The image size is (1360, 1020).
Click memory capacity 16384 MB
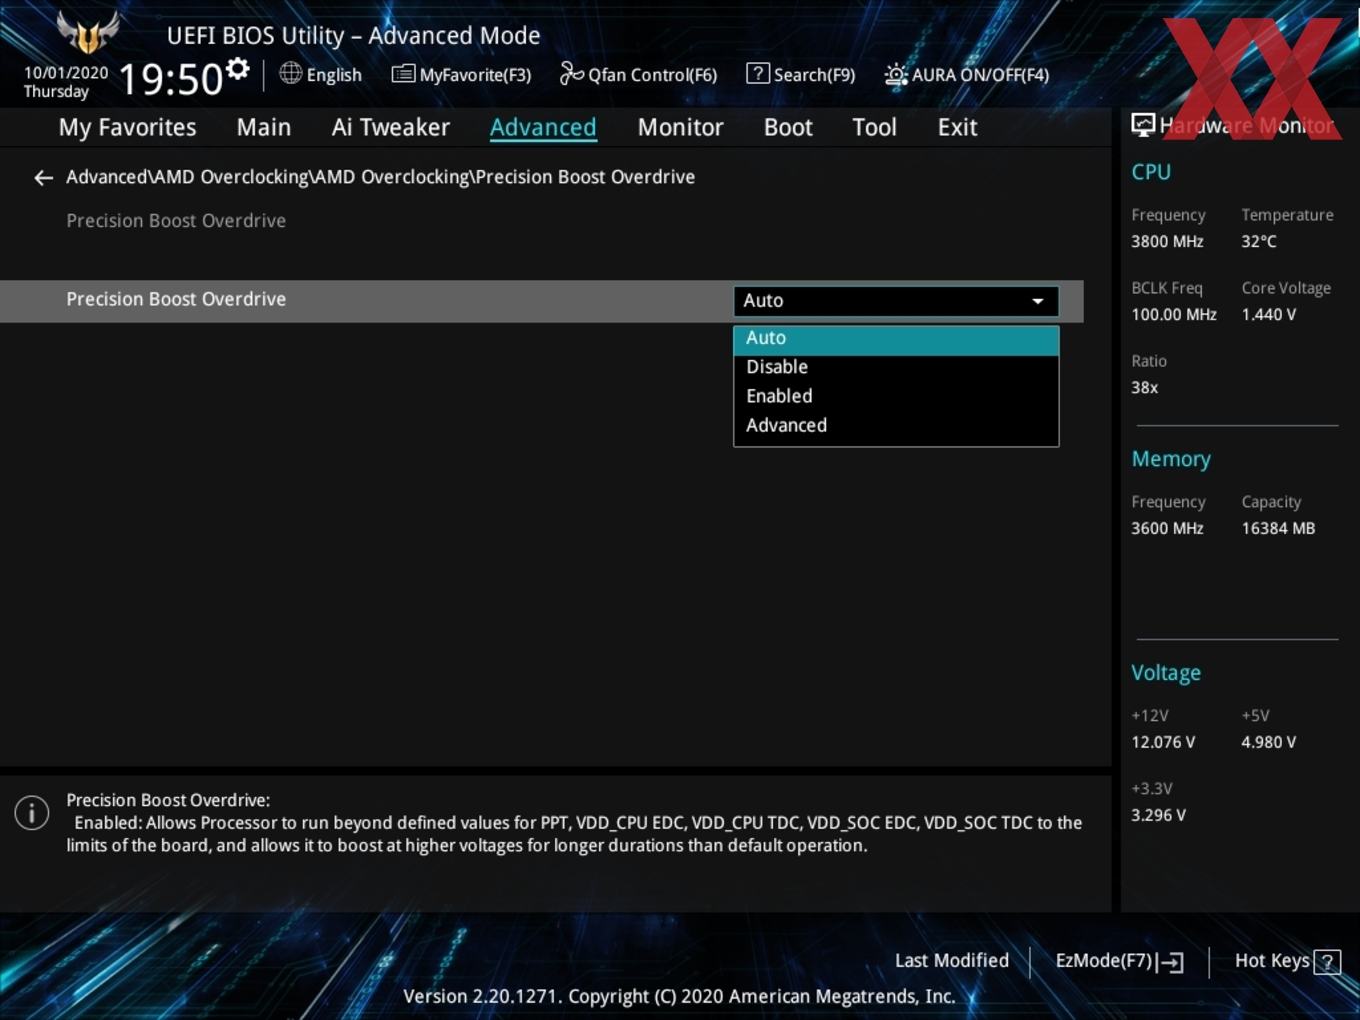point(1278,528)
